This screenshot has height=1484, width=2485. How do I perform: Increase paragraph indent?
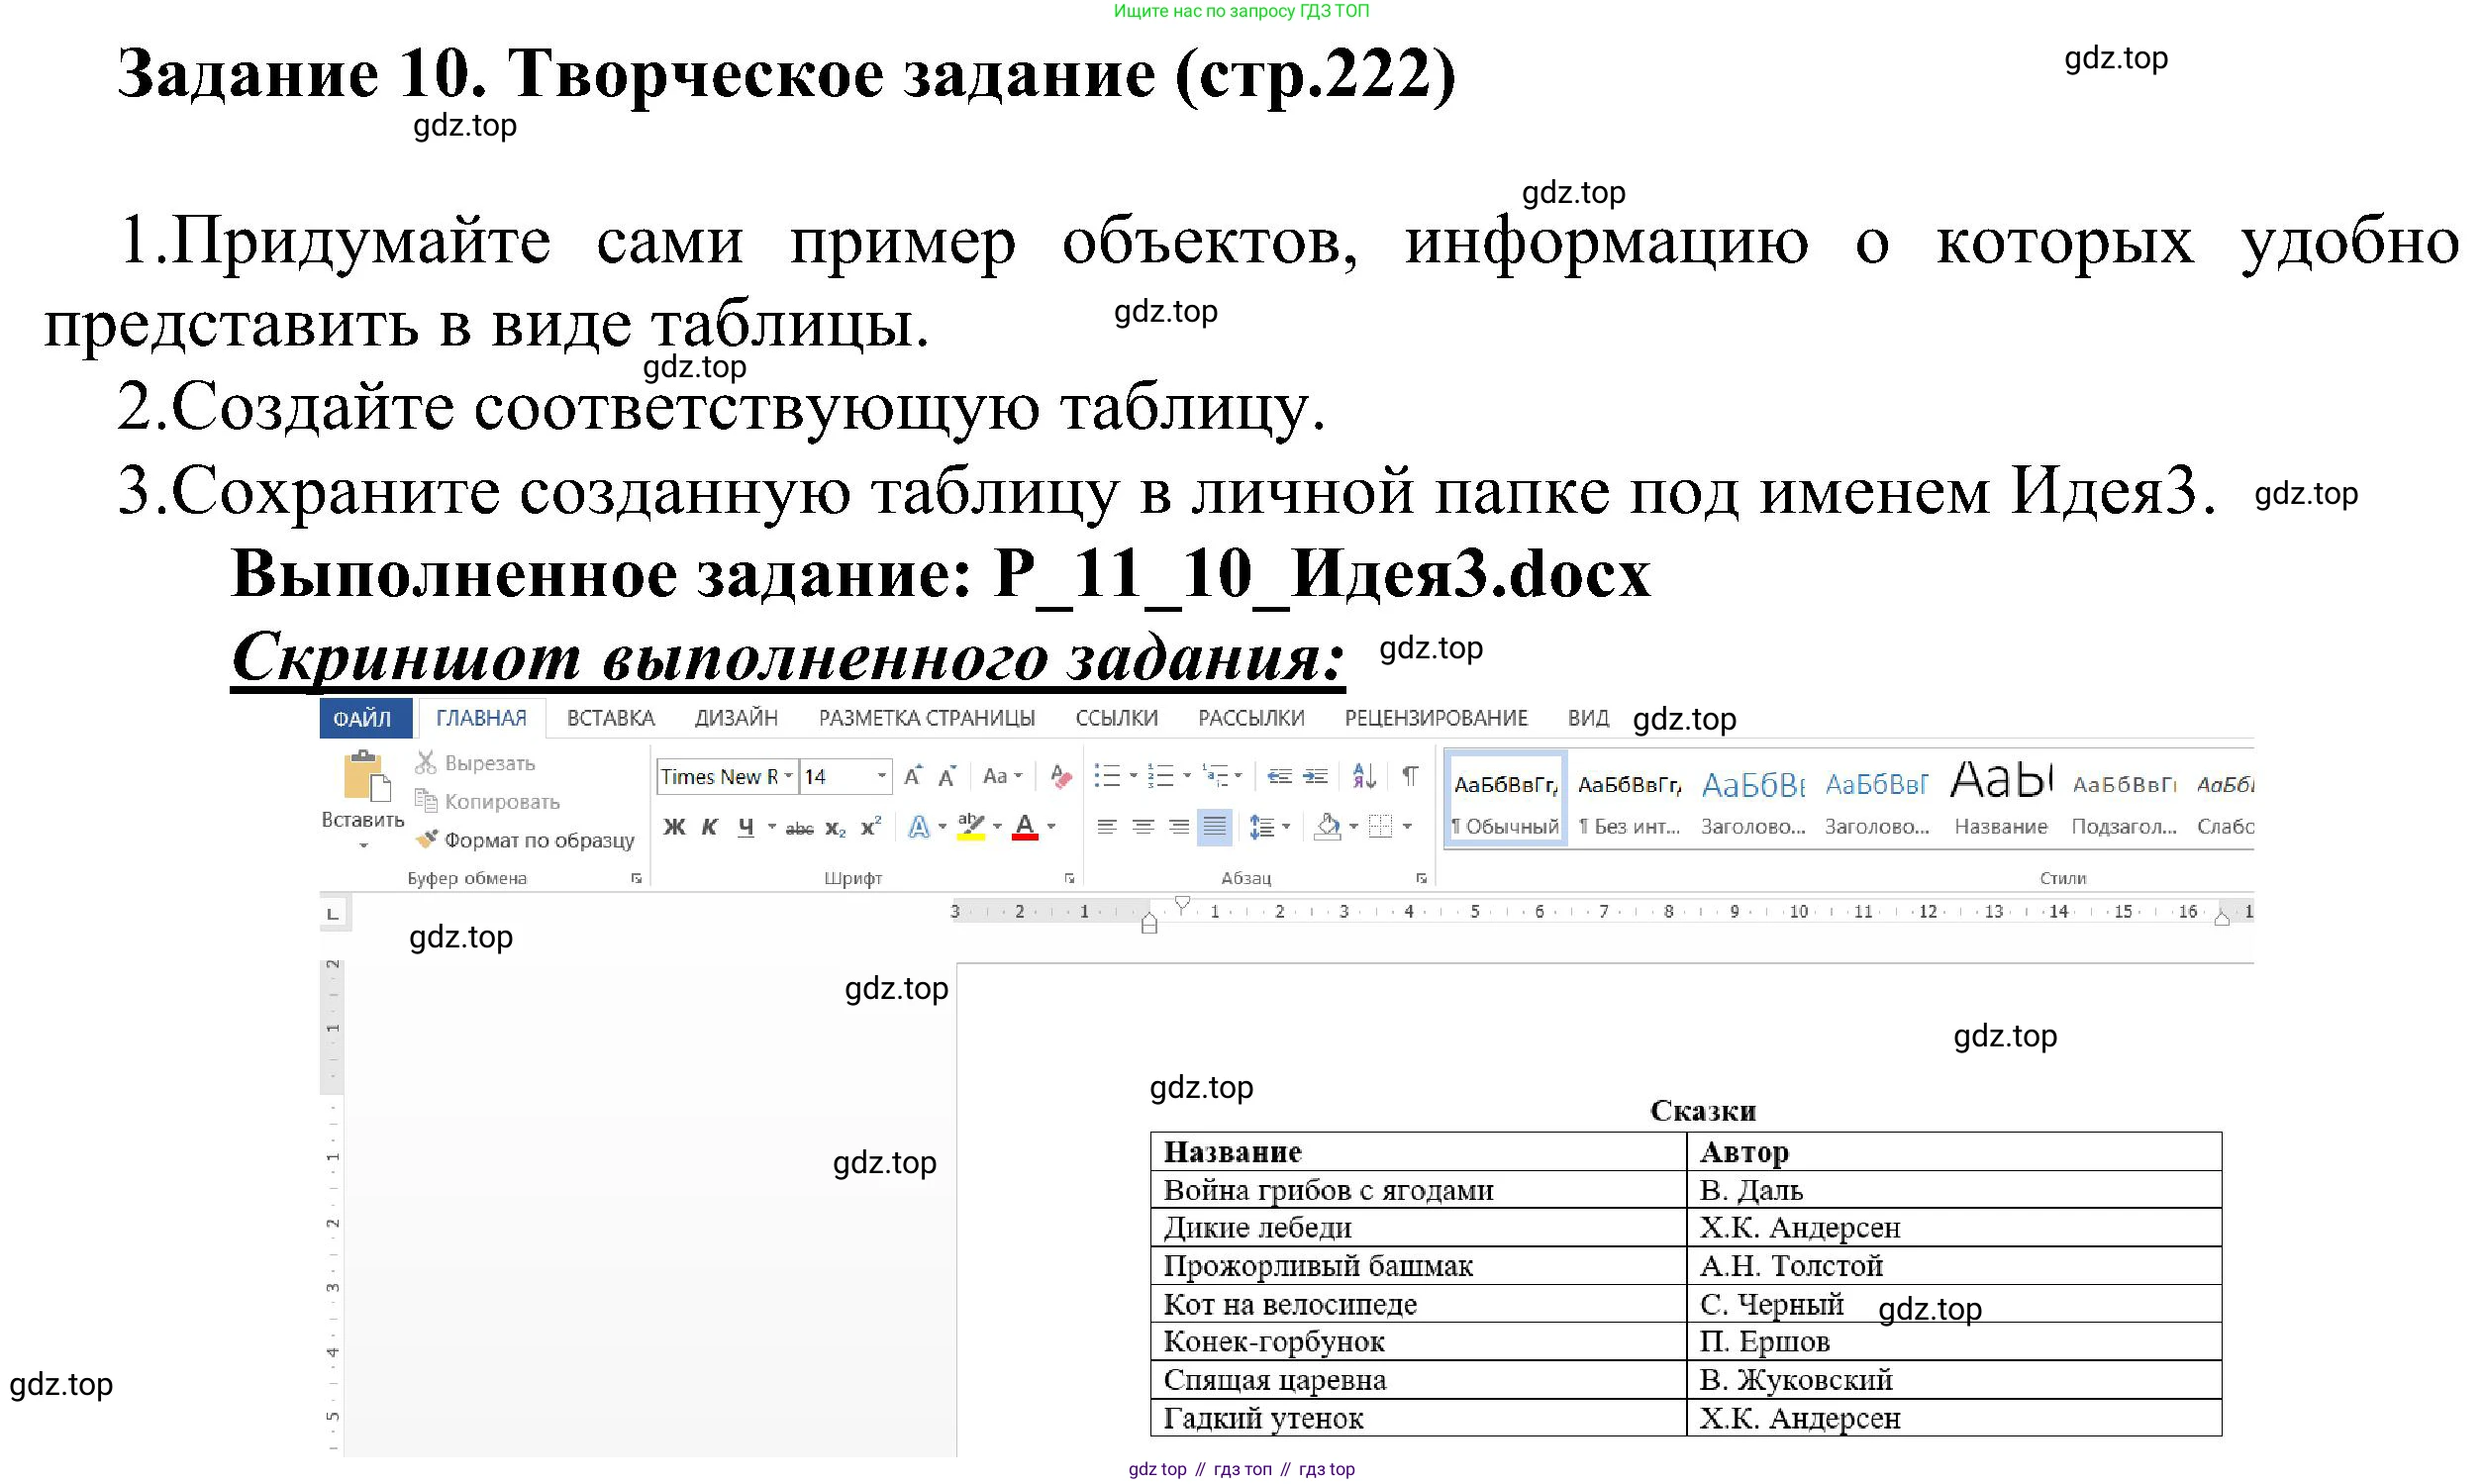click(x=1316, y=776)
